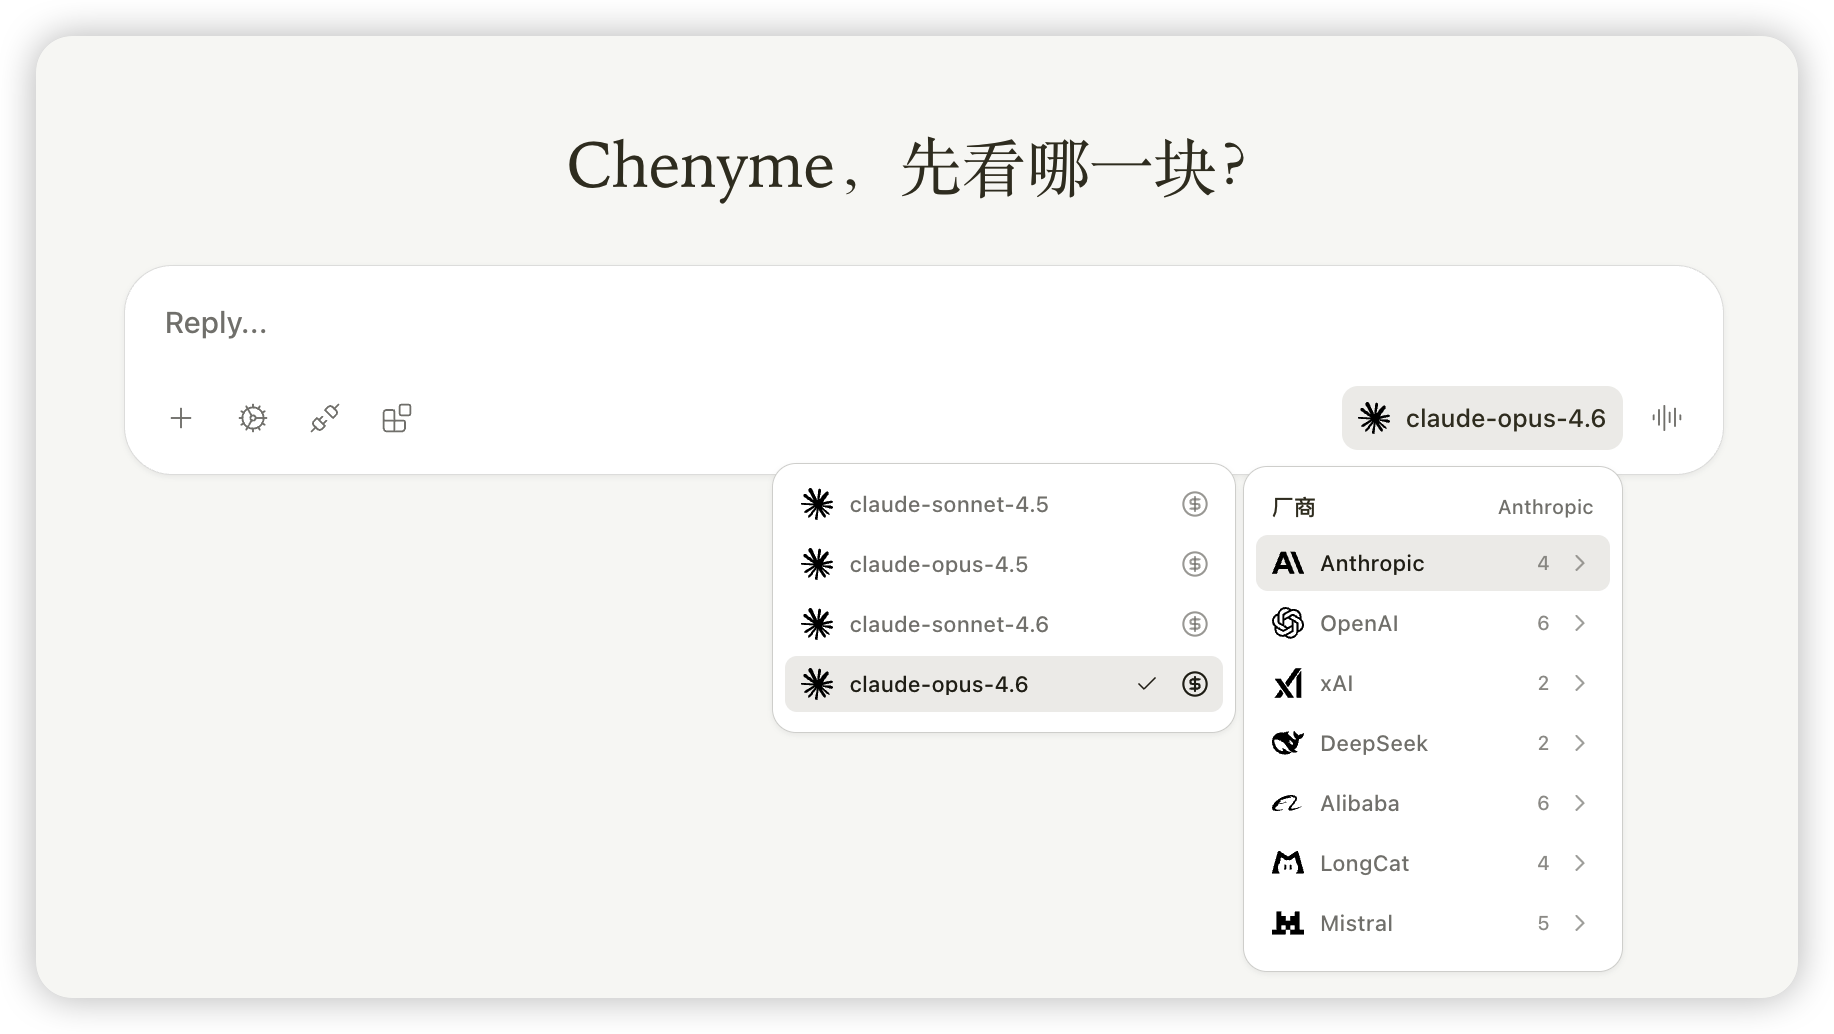Open the gear settings icon in input bar
The width and height of the screenshot is (1834, 1034).
(x=253, y=418)
